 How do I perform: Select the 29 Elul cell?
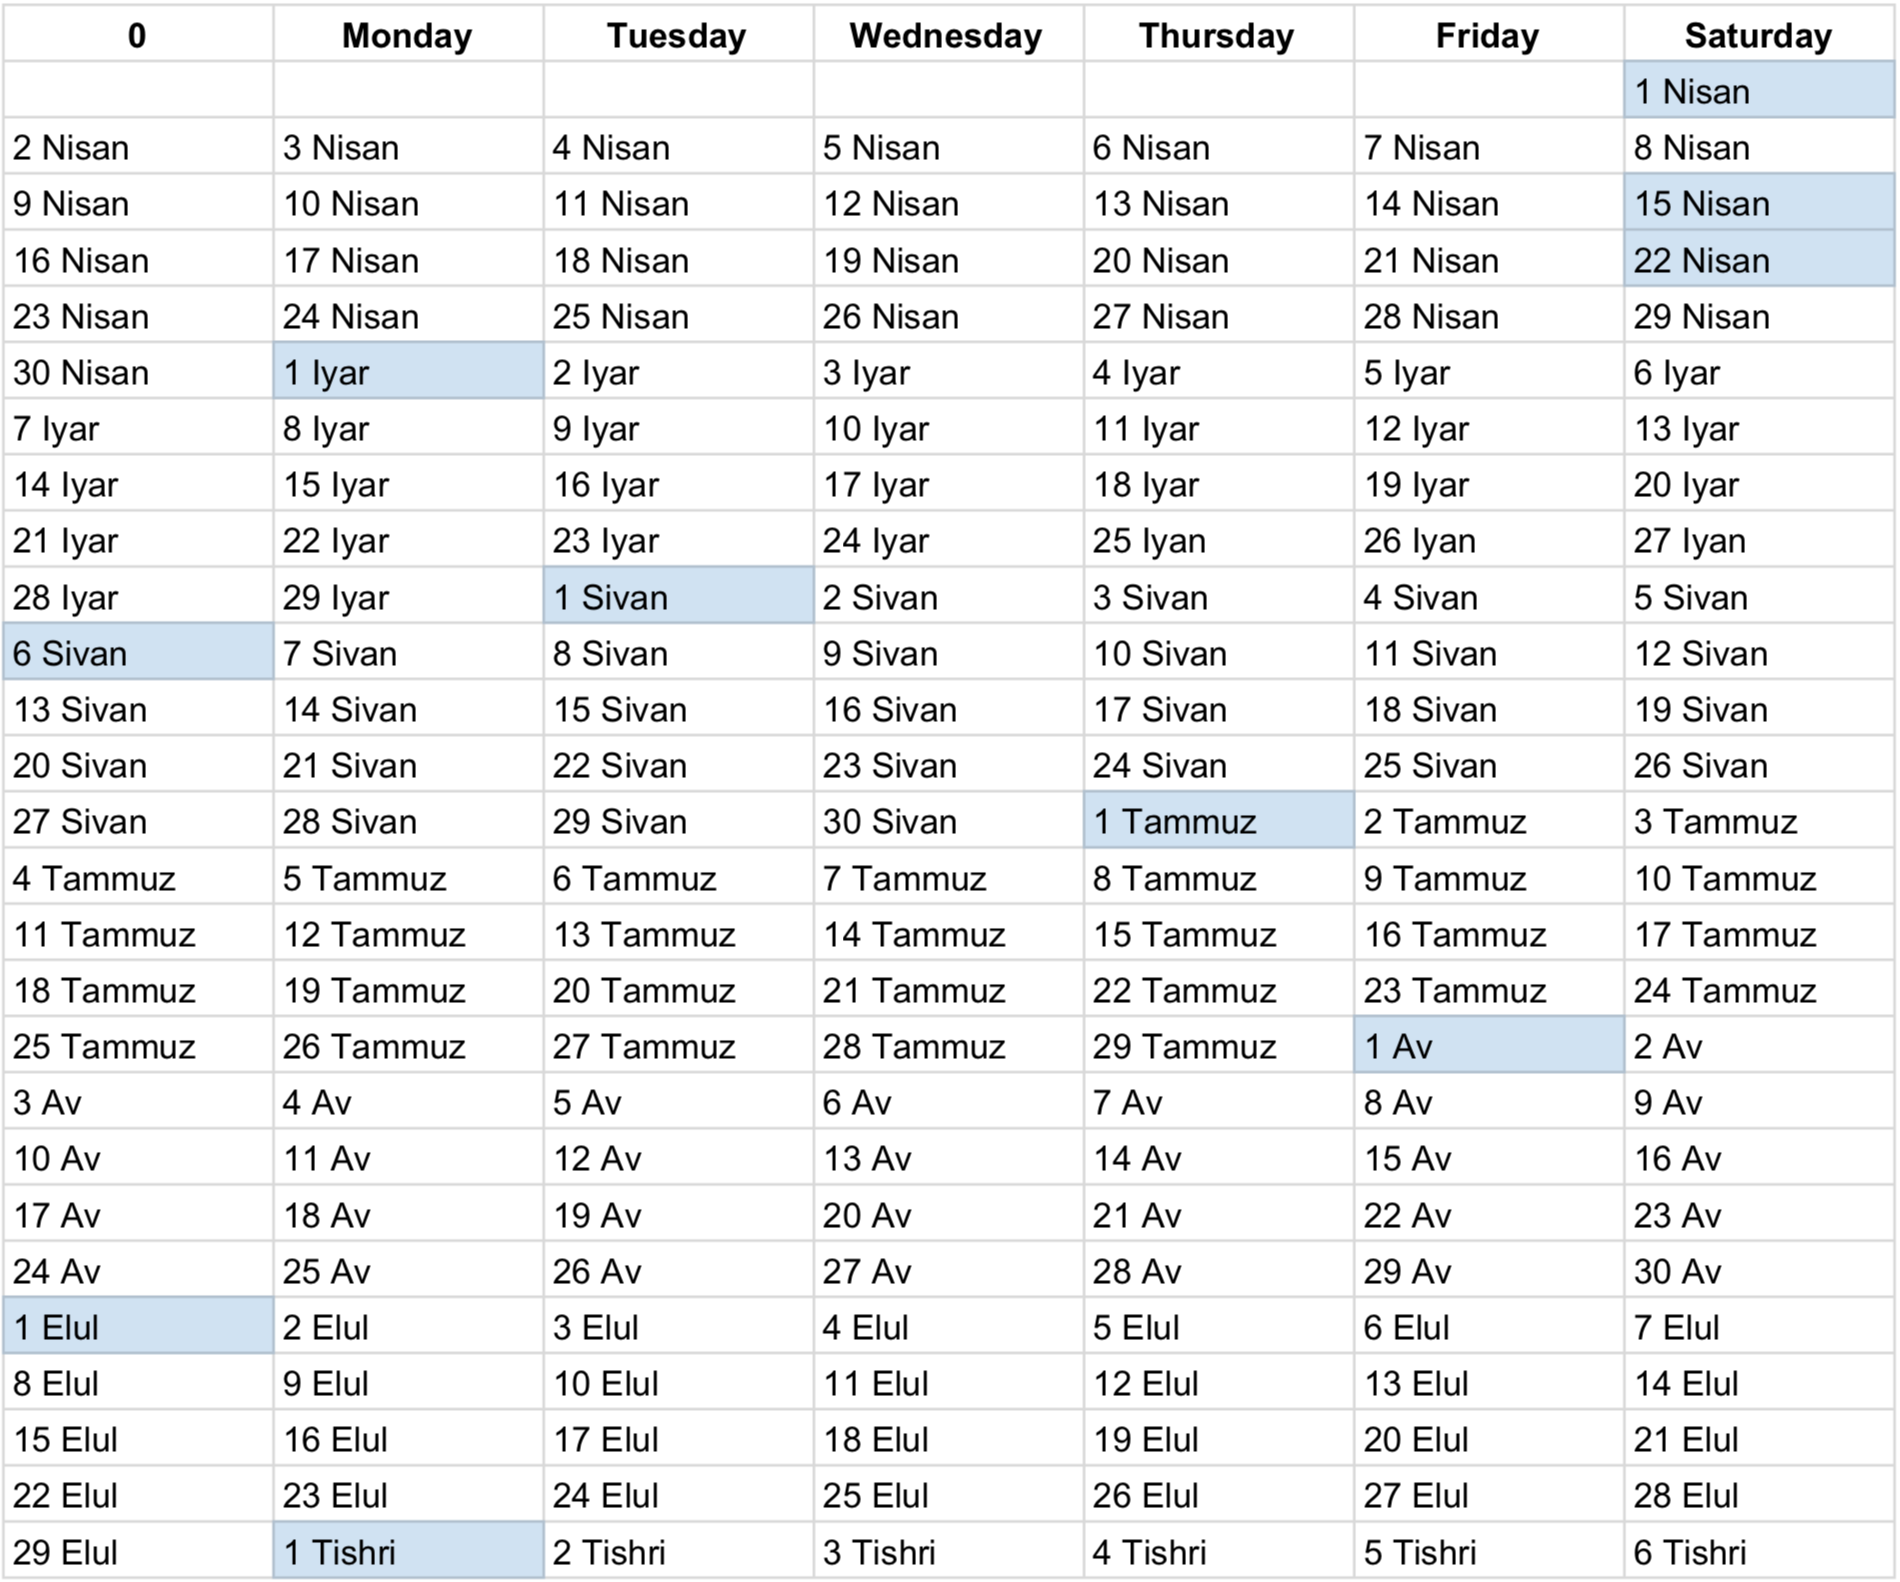coord(138,1552)
